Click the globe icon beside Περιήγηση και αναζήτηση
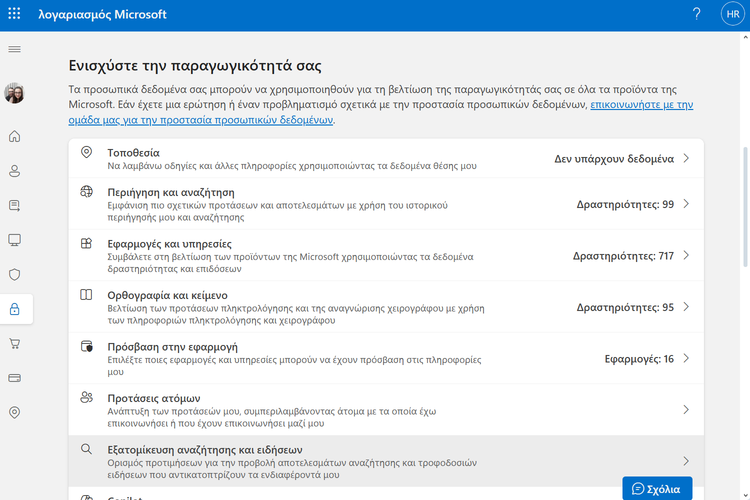 (x=86, y=192)
